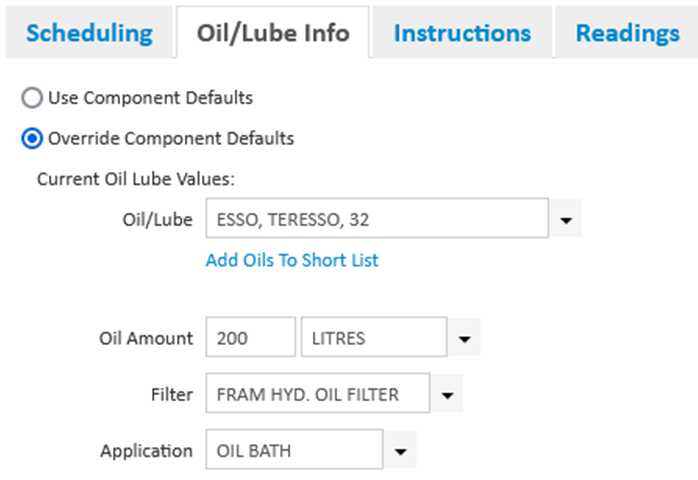Image resolution: width=698 pixels, height=480 pixels.
Task: Click the Current Oil Lube Values heading
Action: pyautogui.click(x=134, y=179)
